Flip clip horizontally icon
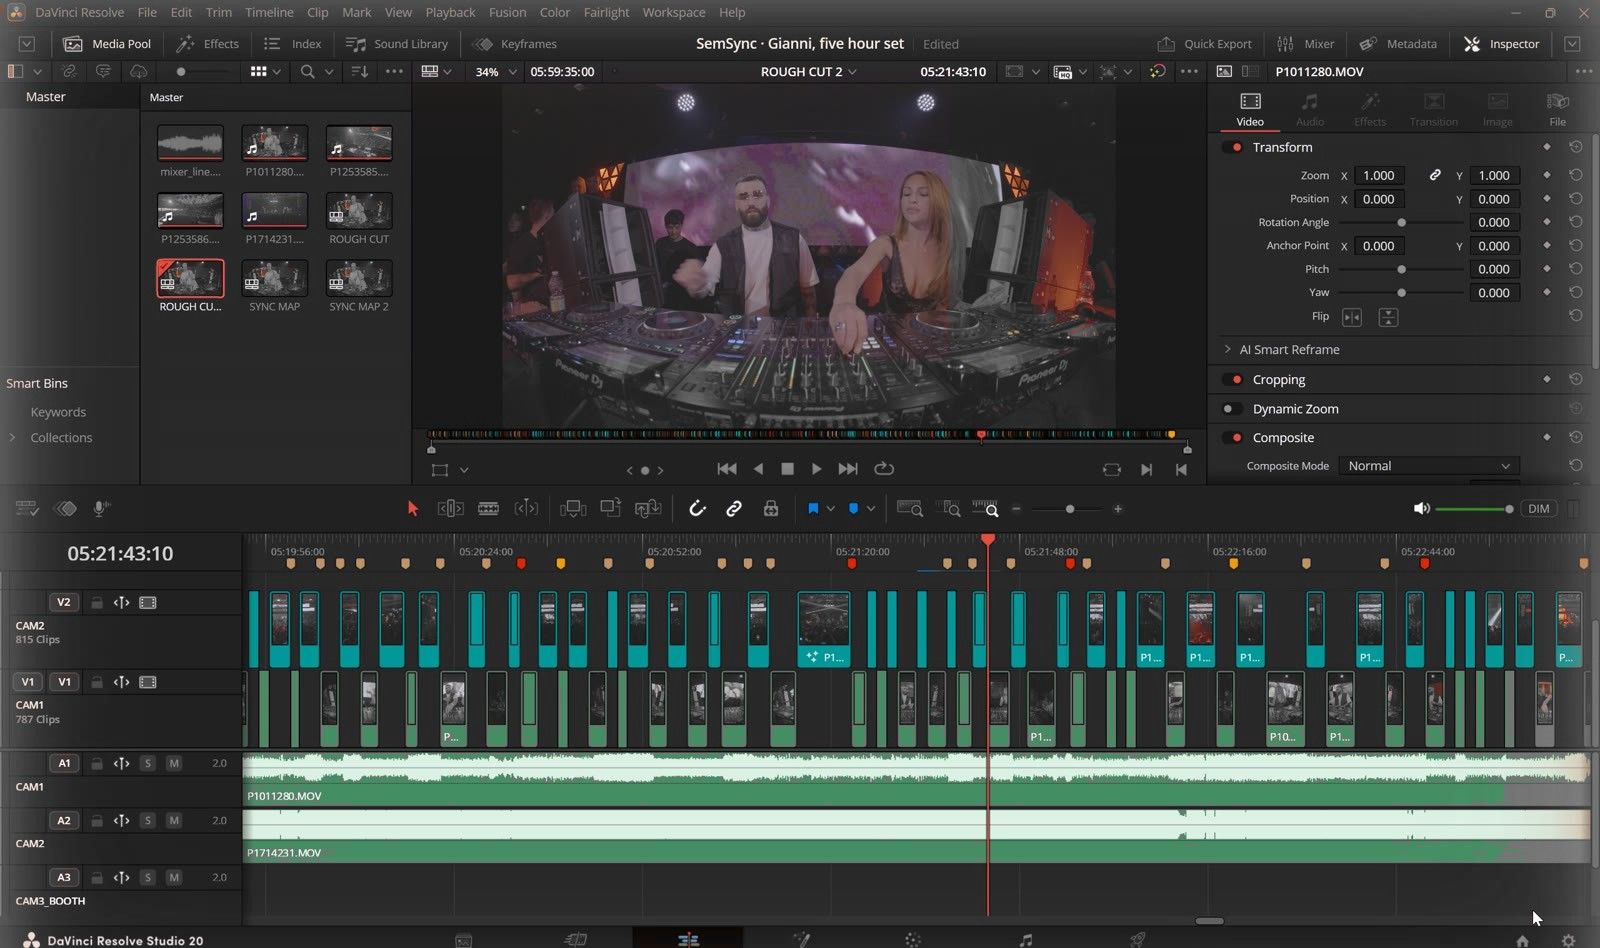The height and width of the screenshot is (948, 1600). tap(1352, 317)
